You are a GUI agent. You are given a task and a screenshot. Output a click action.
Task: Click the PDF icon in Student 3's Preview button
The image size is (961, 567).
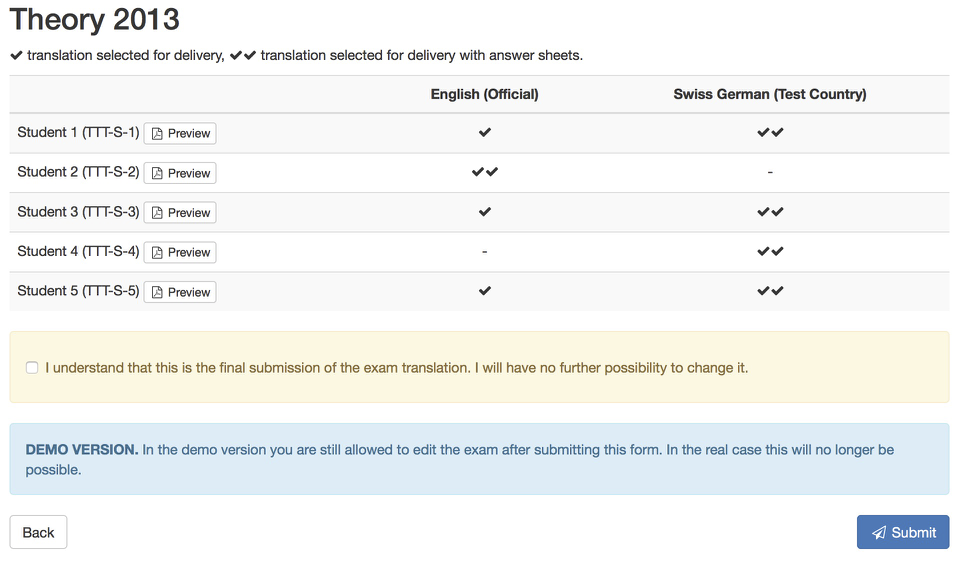click(157, 213)
